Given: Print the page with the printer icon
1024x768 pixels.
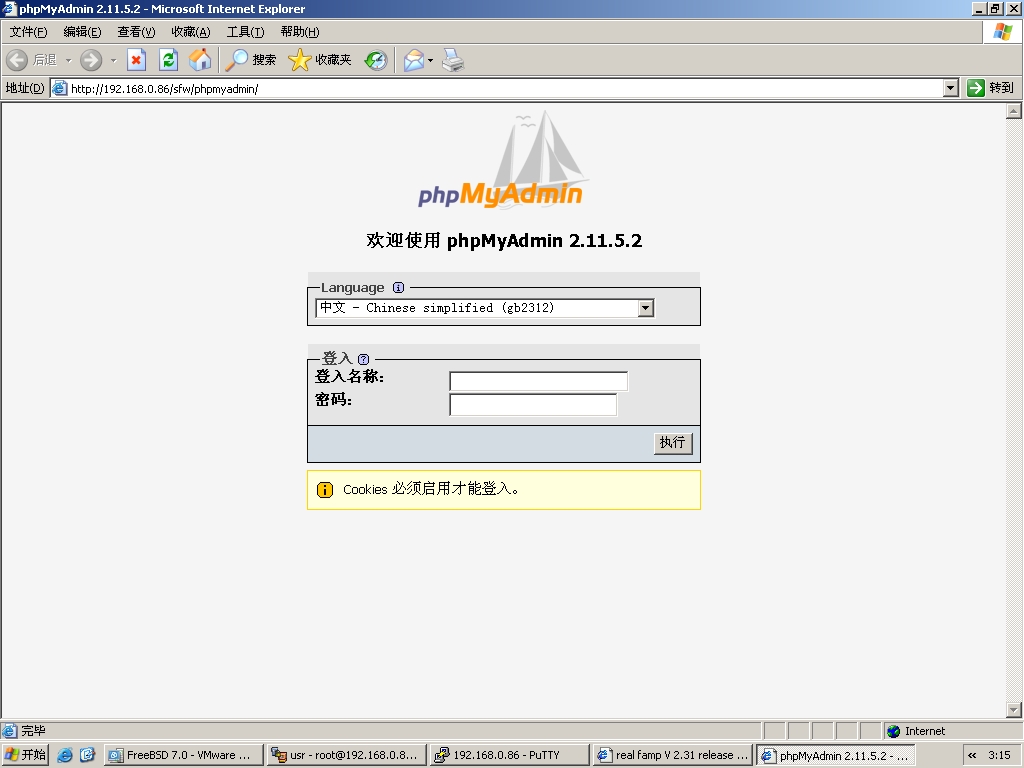Looking at the screenshot, I should coord(453,60).
